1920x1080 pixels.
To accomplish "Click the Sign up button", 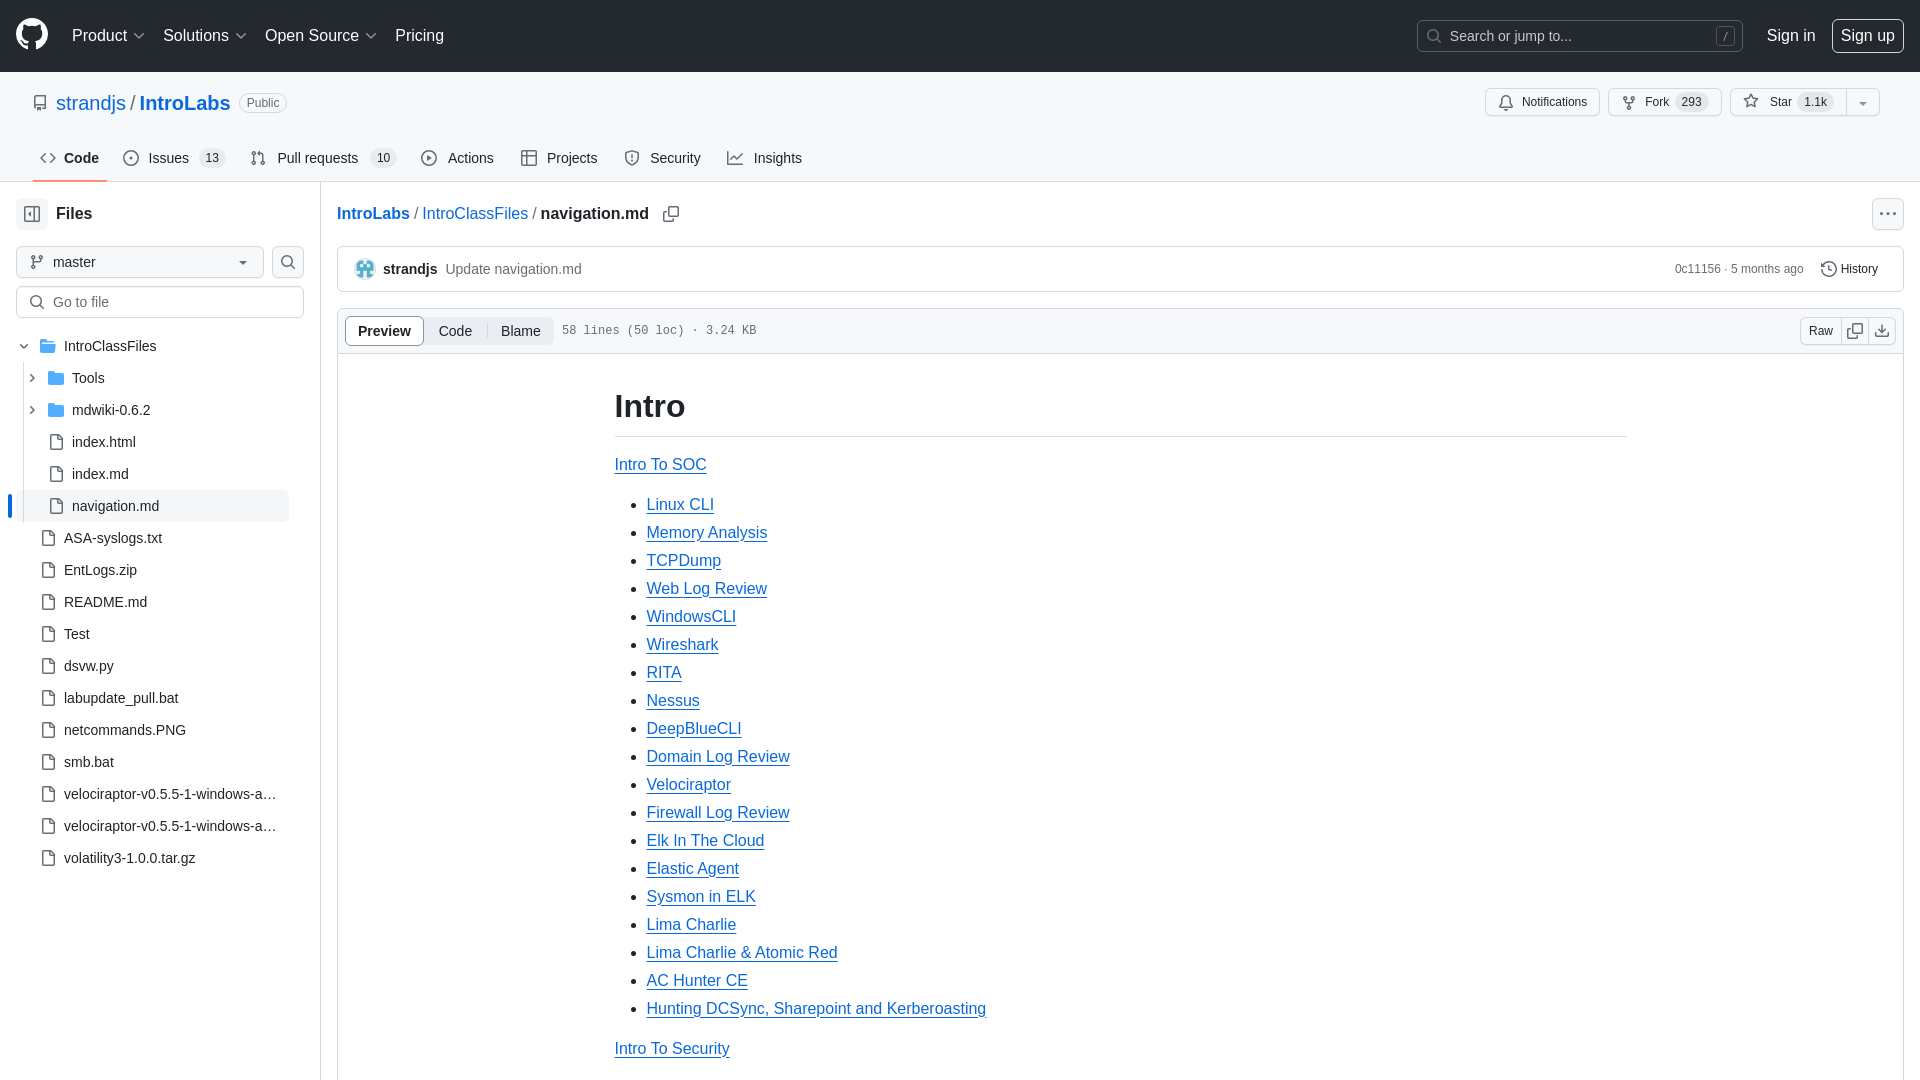I will click(1867, 36).
